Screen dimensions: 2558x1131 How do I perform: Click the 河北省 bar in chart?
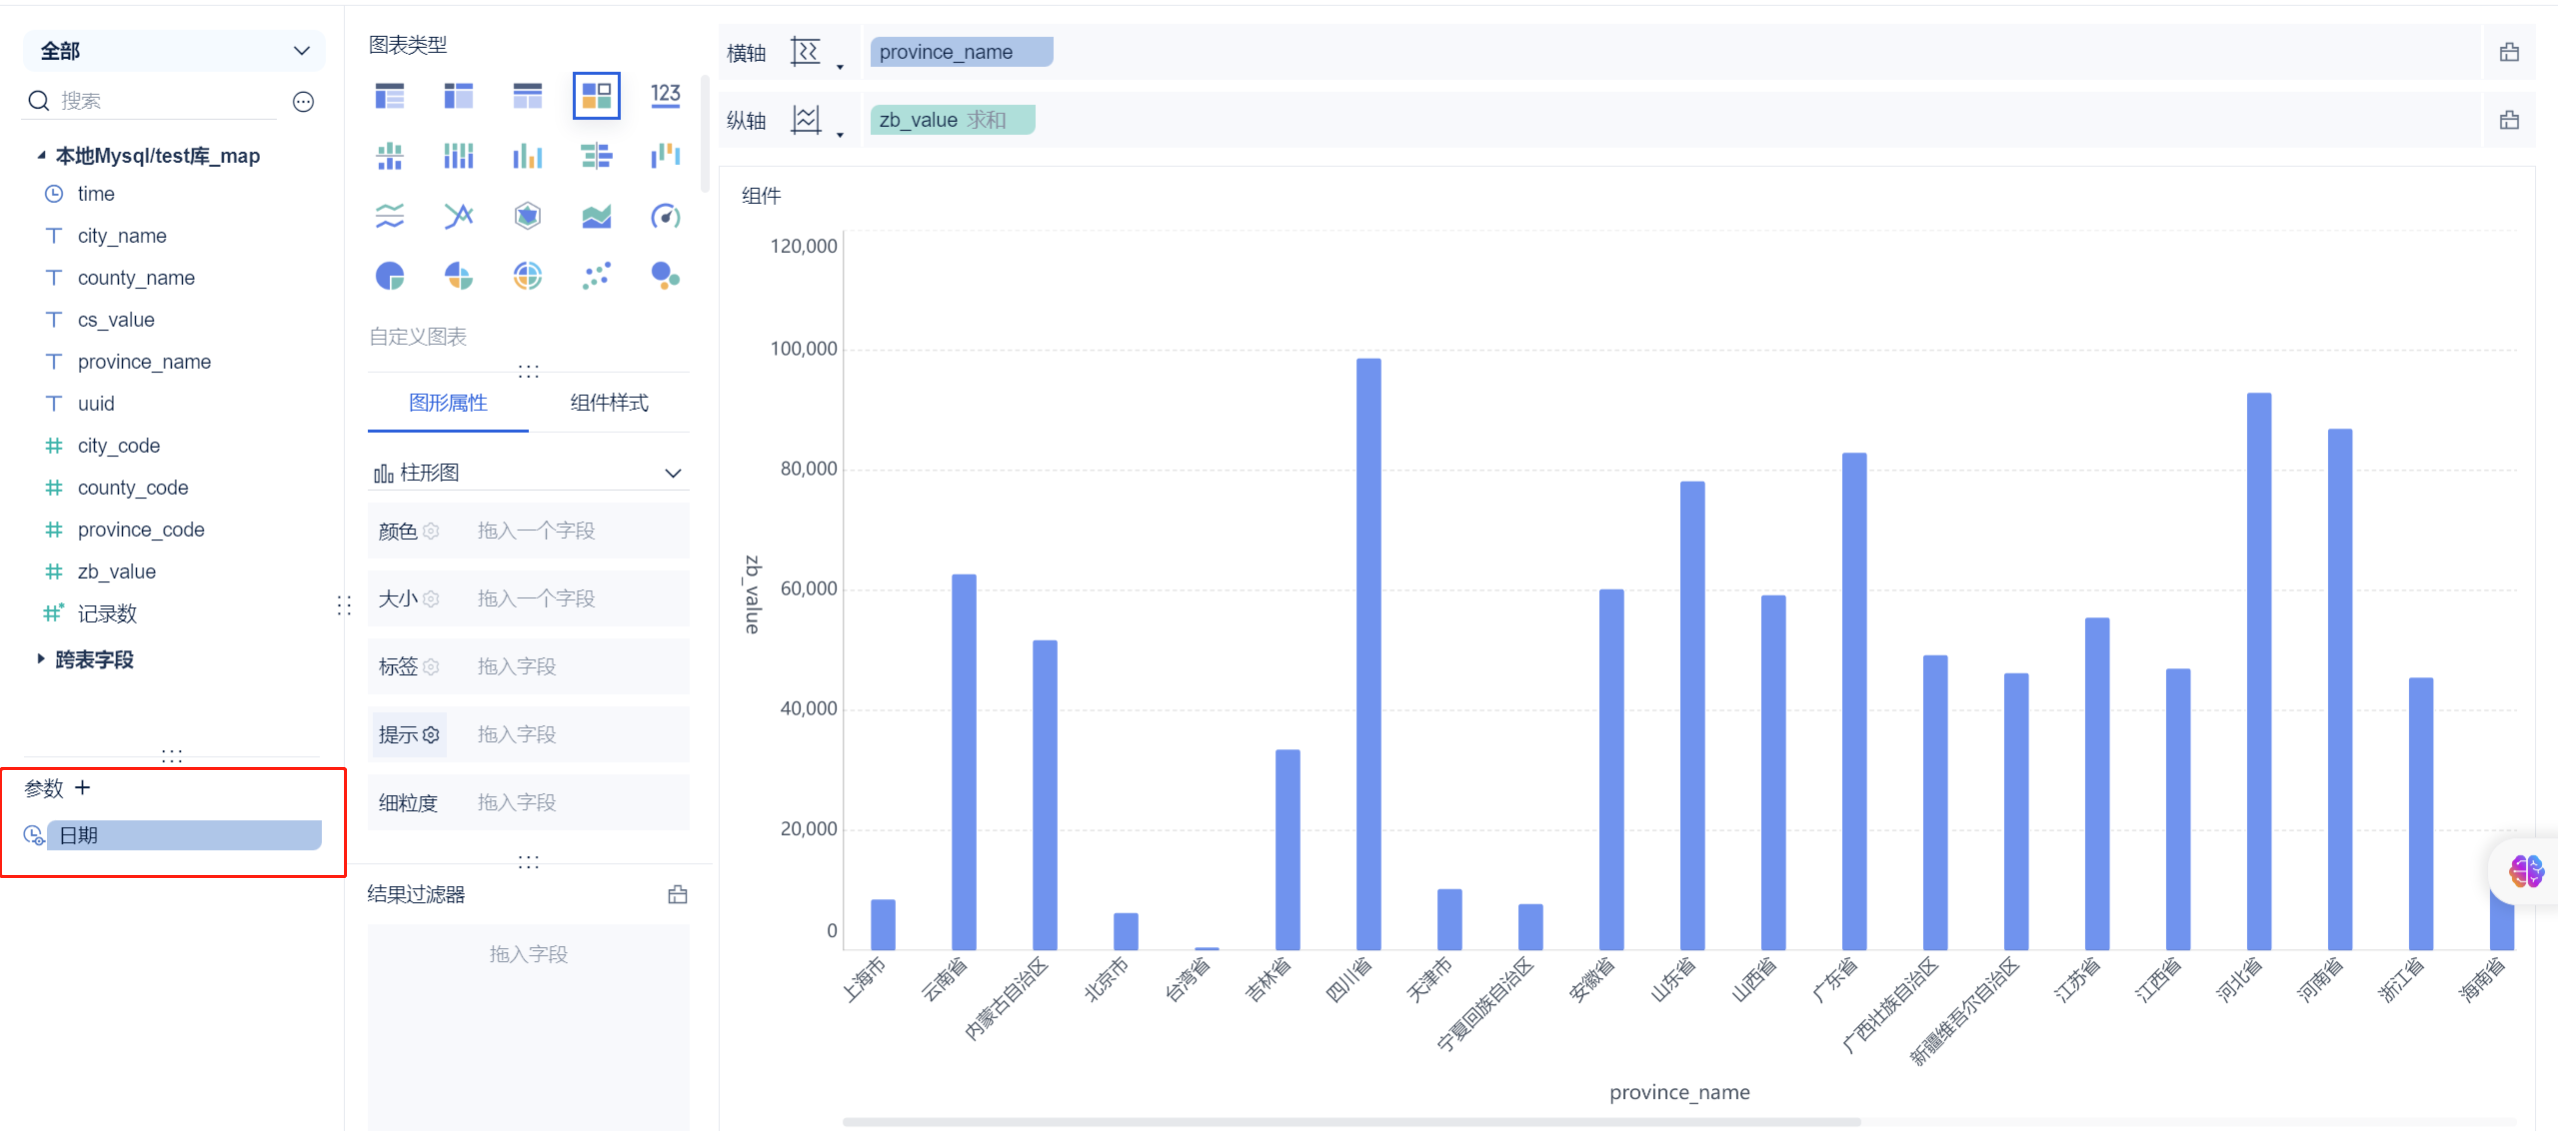click(x=2258, y=671)
